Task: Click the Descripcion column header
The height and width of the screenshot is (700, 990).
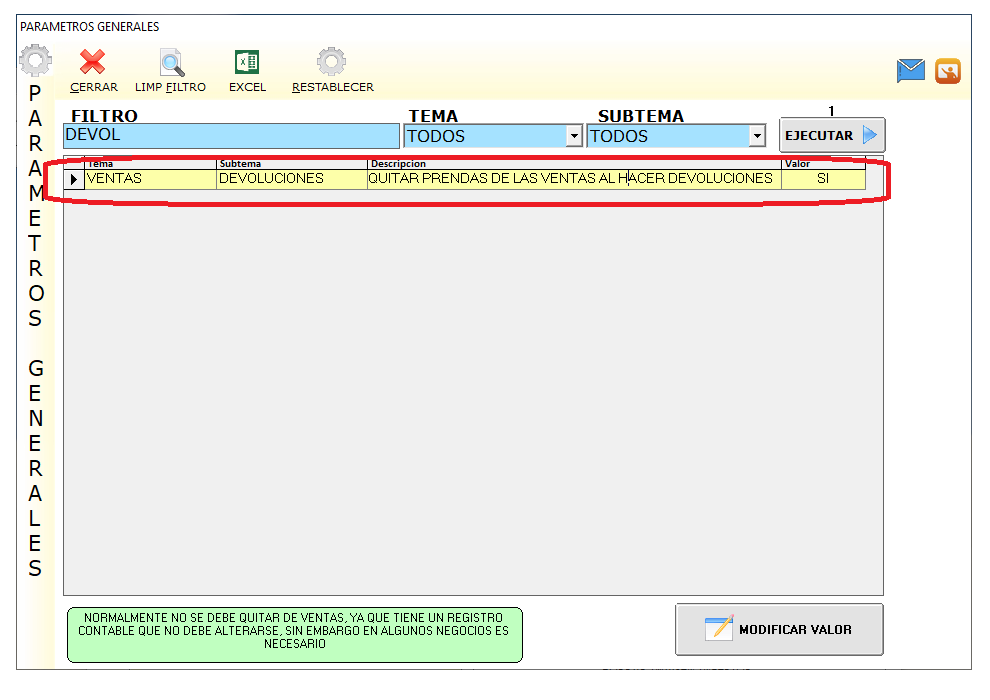Action: 570,163
